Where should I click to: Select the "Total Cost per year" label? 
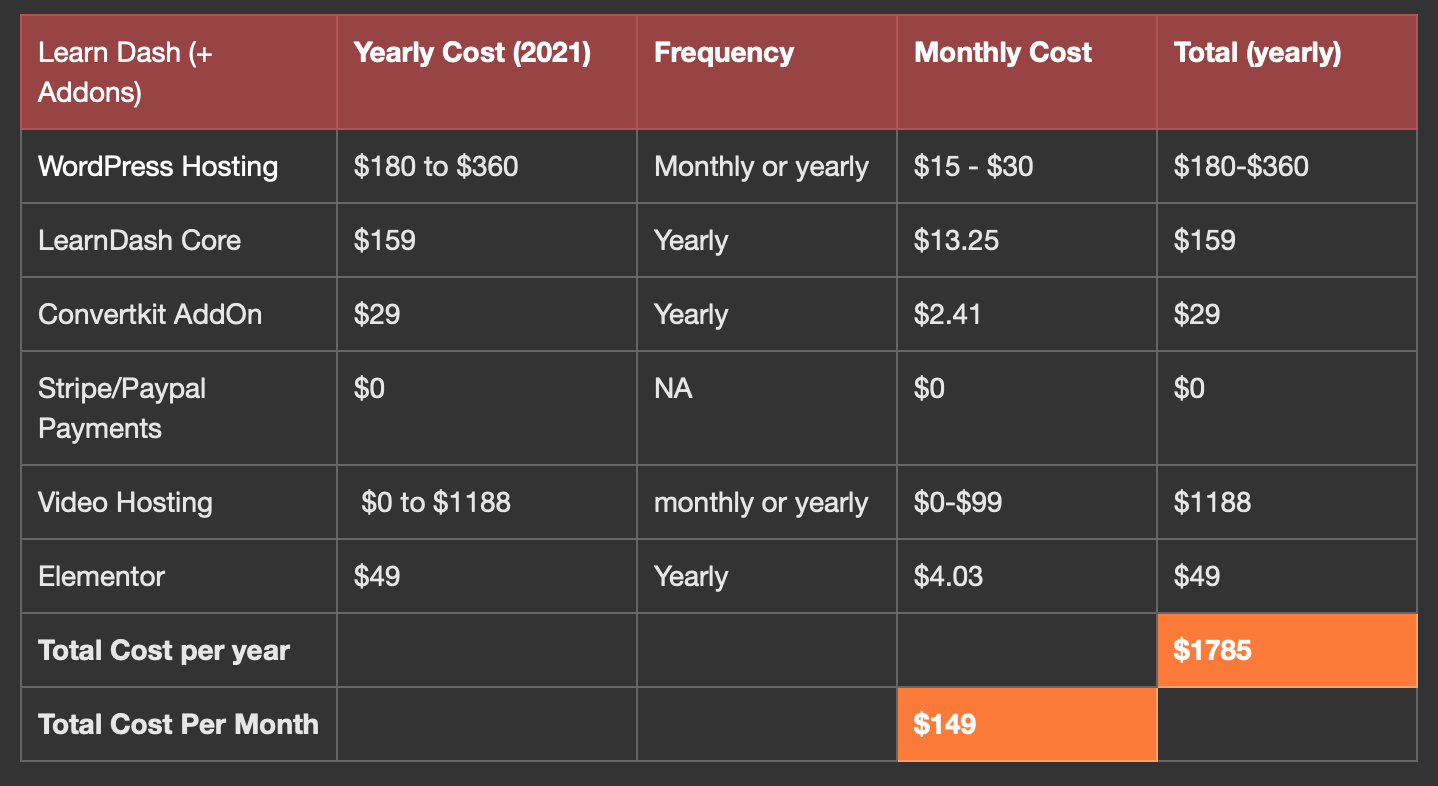coord(164,650)
